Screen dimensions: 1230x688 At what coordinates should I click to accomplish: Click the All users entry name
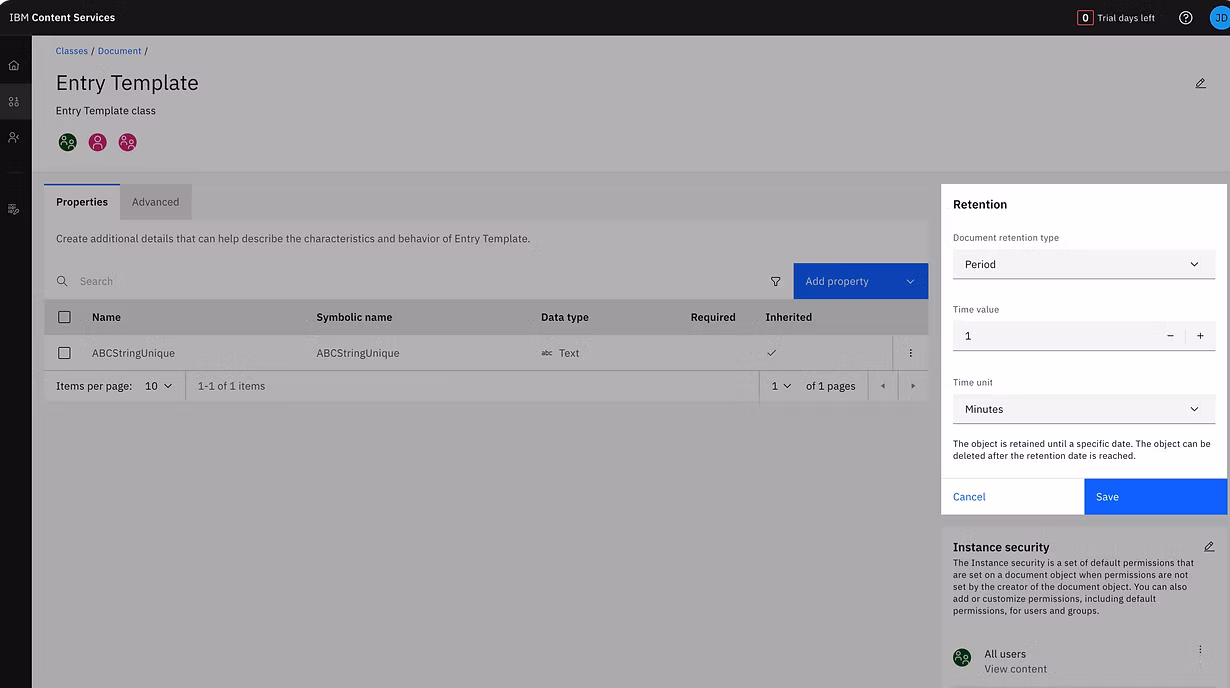[x=1005, y=654]
